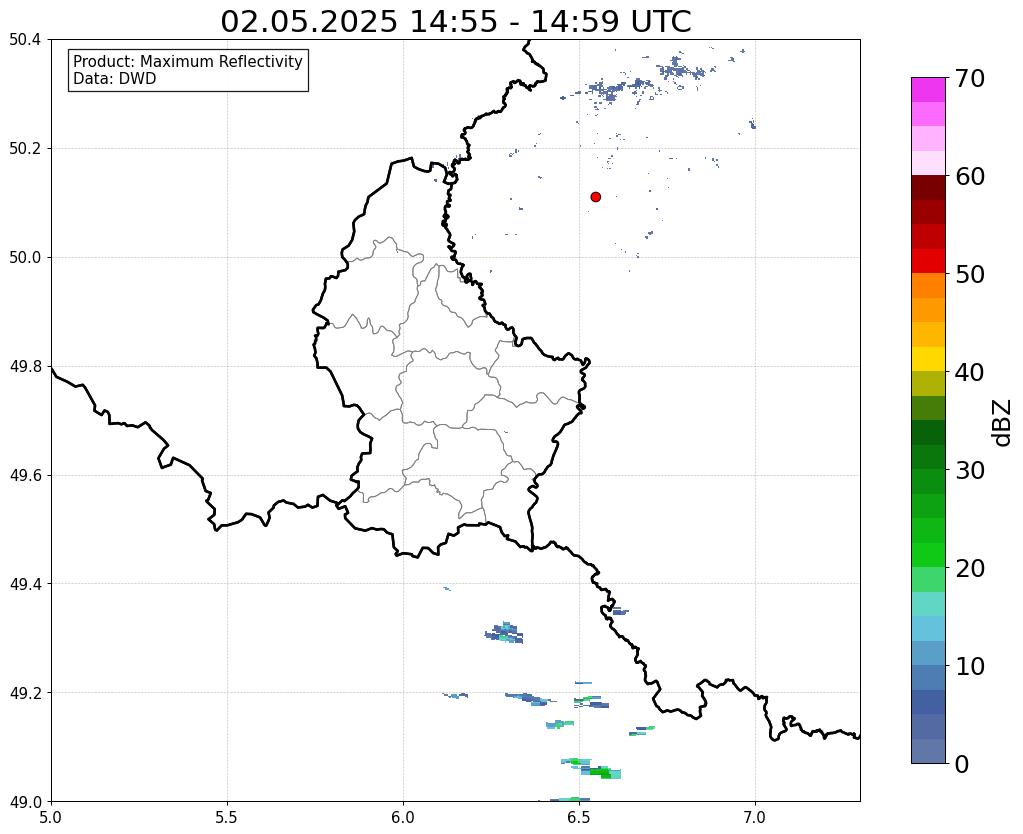This screenshot has height=834, width=1023.
Task: Click the longitude label 5.5
Action: 227,818
